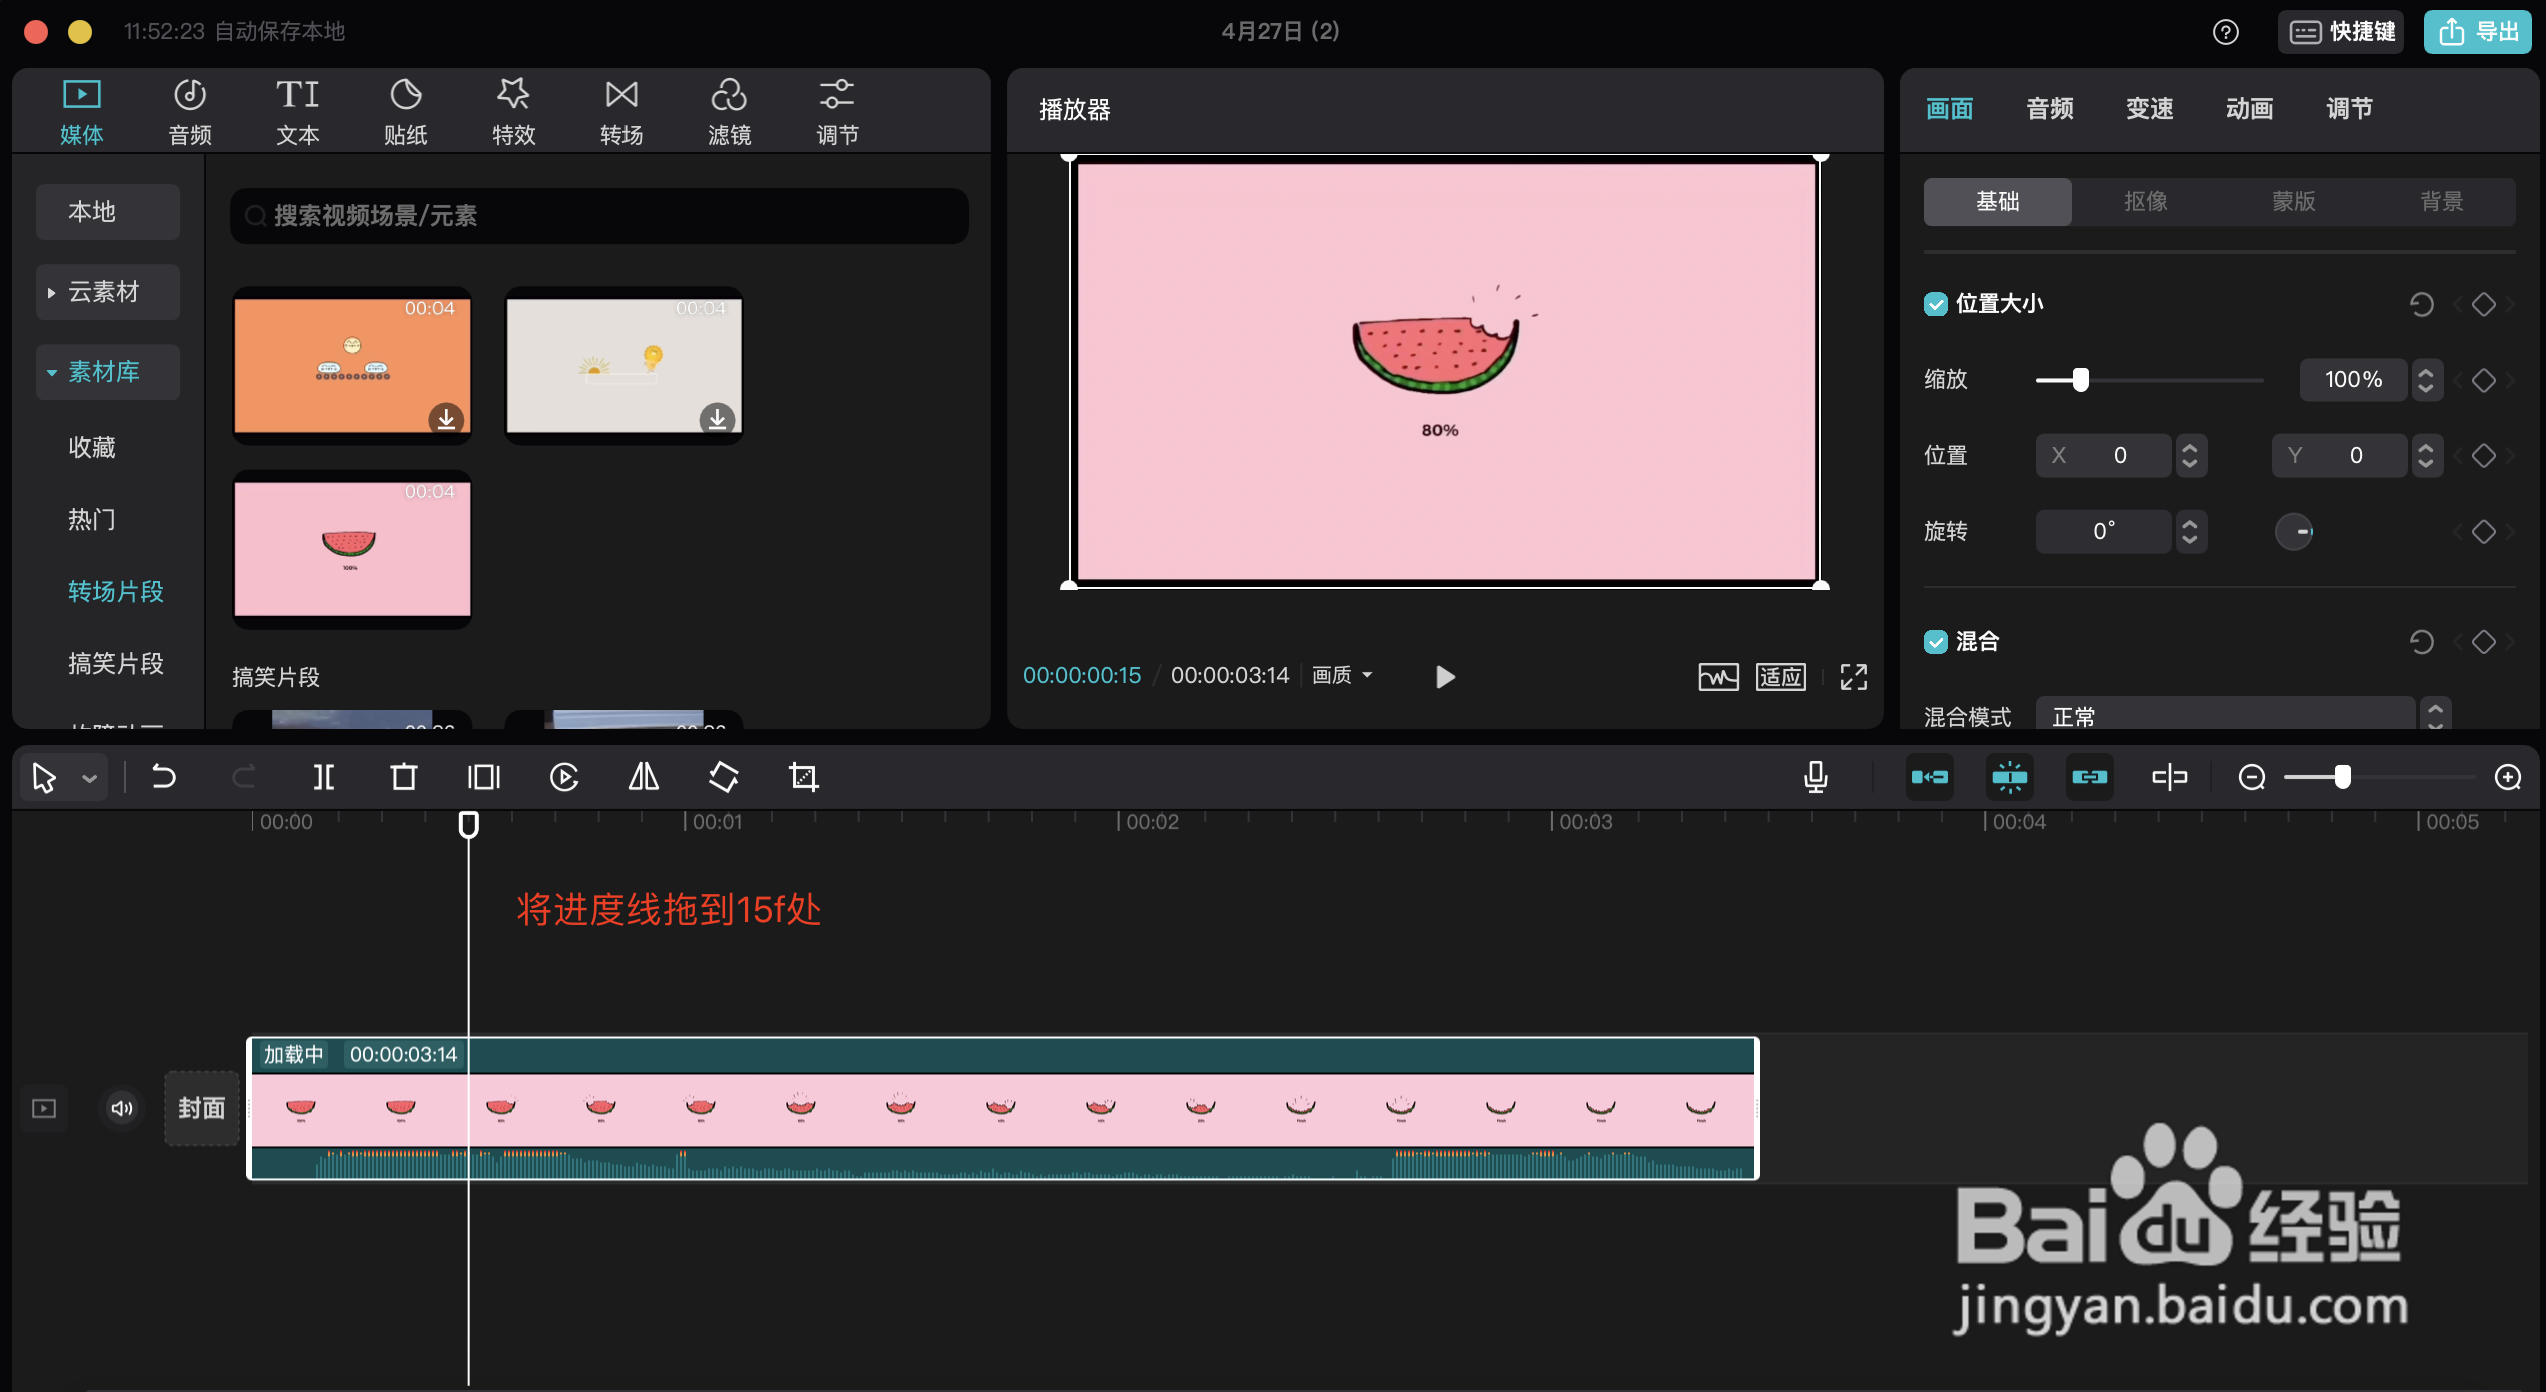Open the 本地 local media button

tap(108, 212)
